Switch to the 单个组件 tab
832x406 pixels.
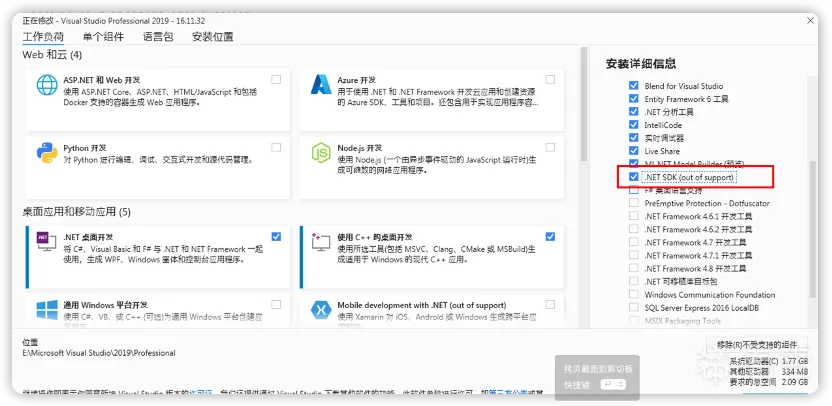click(x=103, y=37)
